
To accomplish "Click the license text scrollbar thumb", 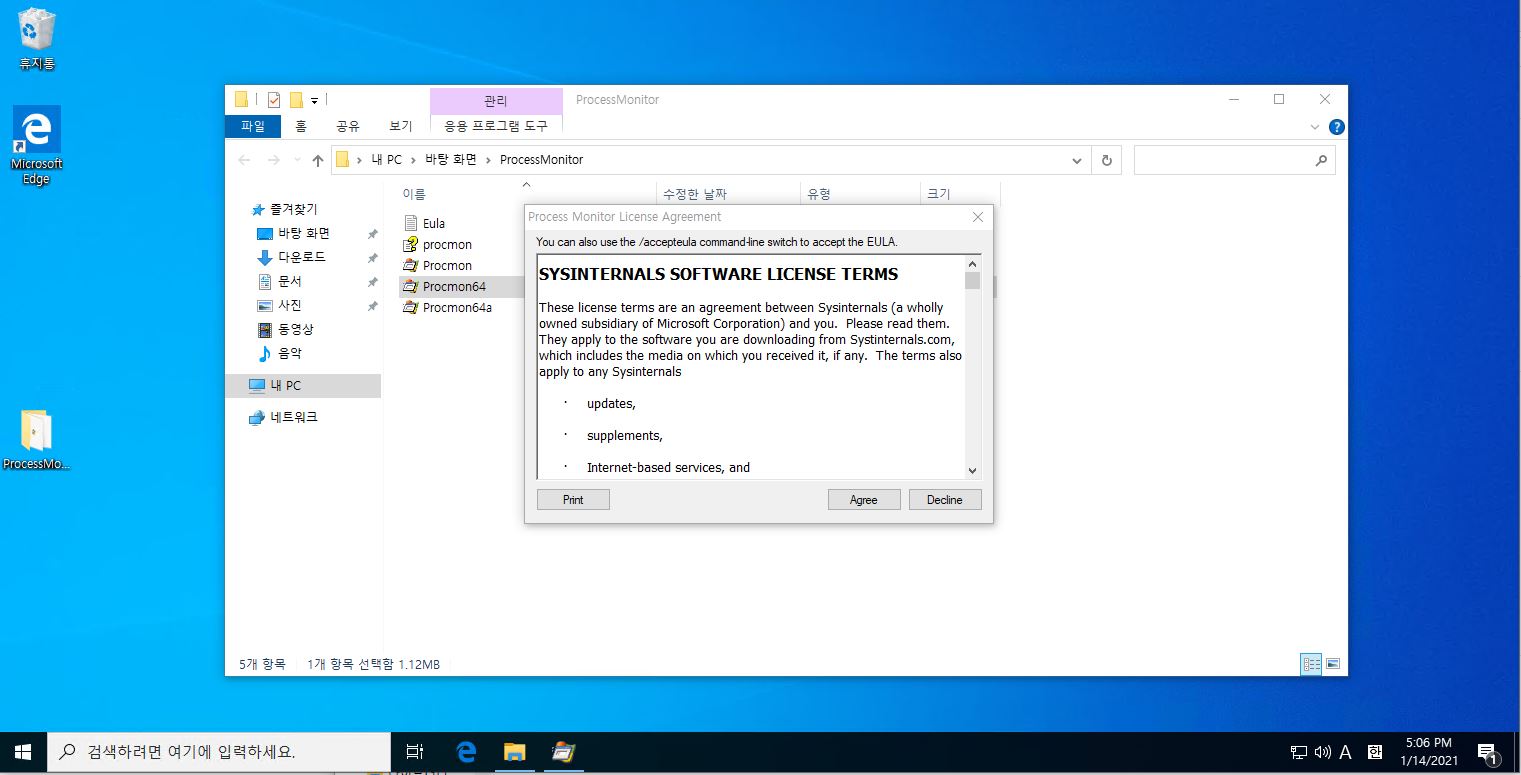I will pyautogui.click(x=972, y=280).
